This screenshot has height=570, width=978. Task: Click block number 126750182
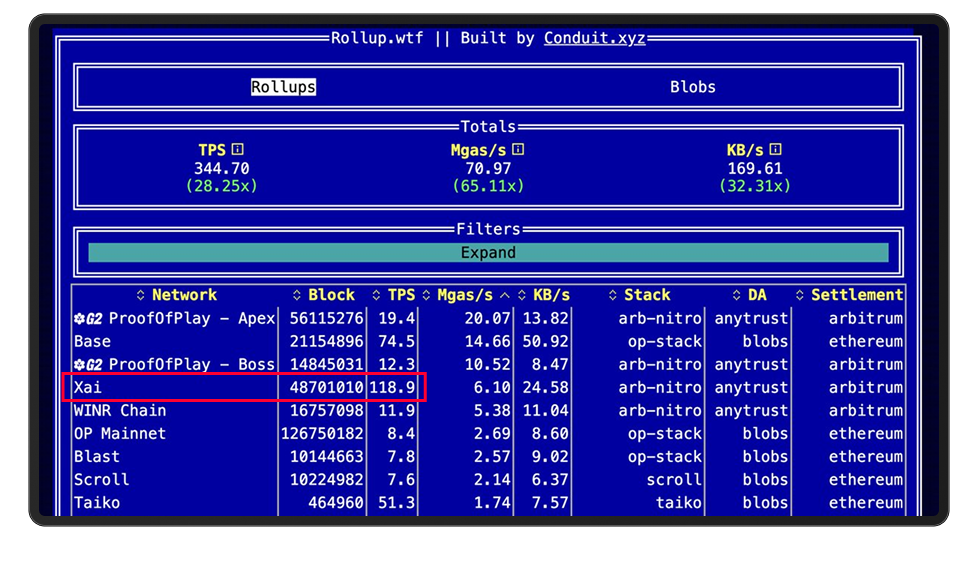(322, 434)
